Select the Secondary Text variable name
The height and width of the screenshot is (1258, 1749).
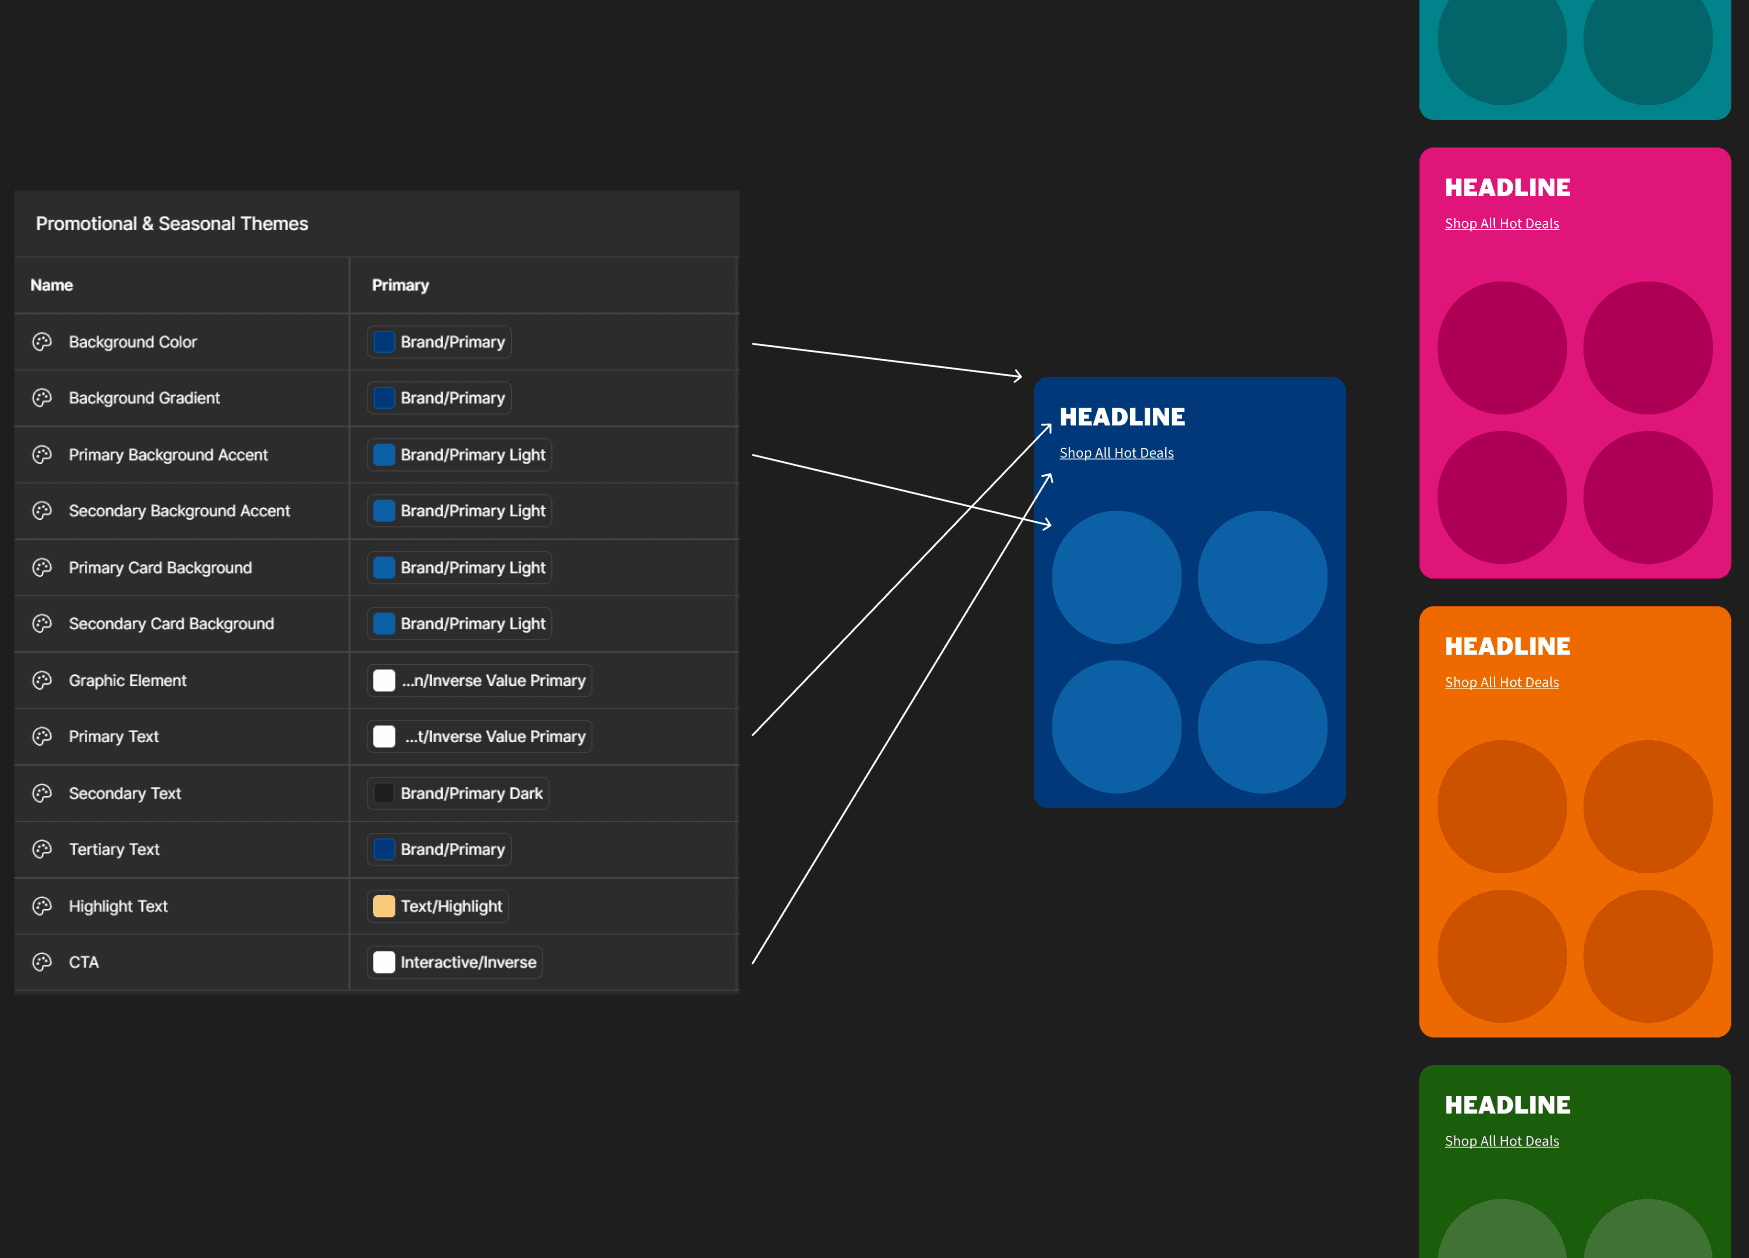pyautogui.click(x=125, y=794)
